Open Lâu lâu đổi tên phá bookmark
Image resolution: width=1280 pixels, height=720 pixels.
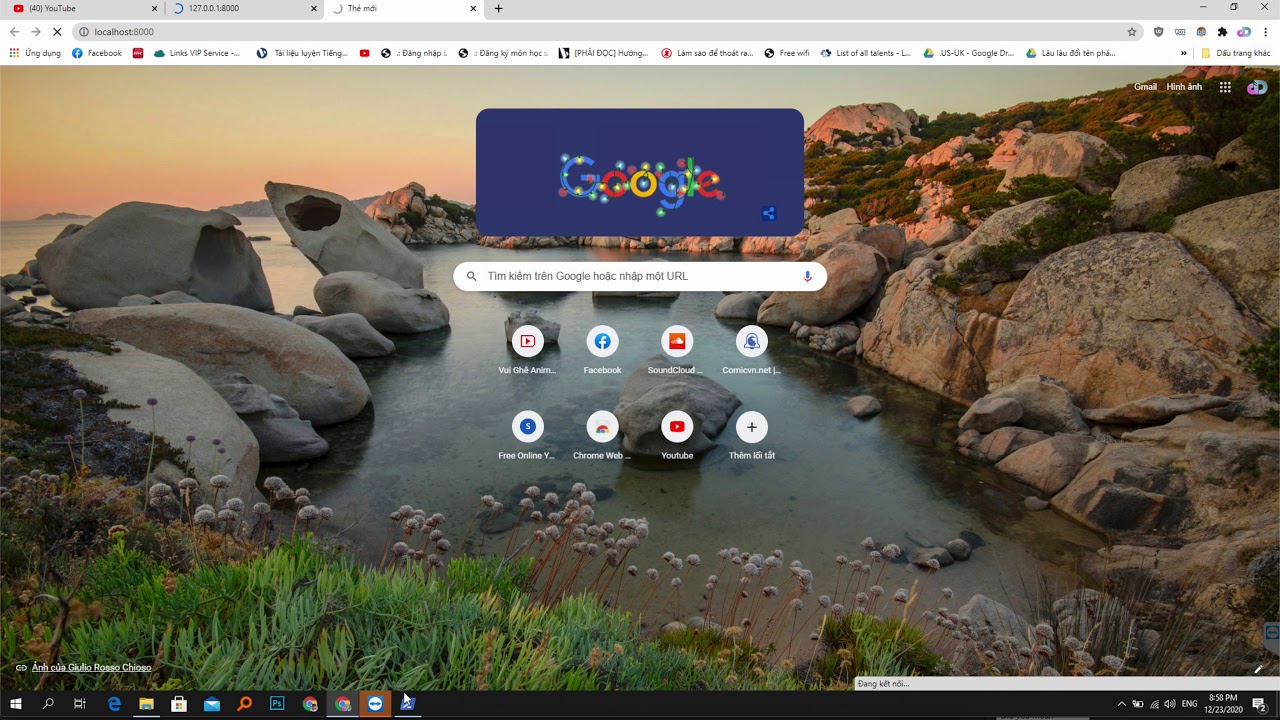click(x=1070, y=53)
